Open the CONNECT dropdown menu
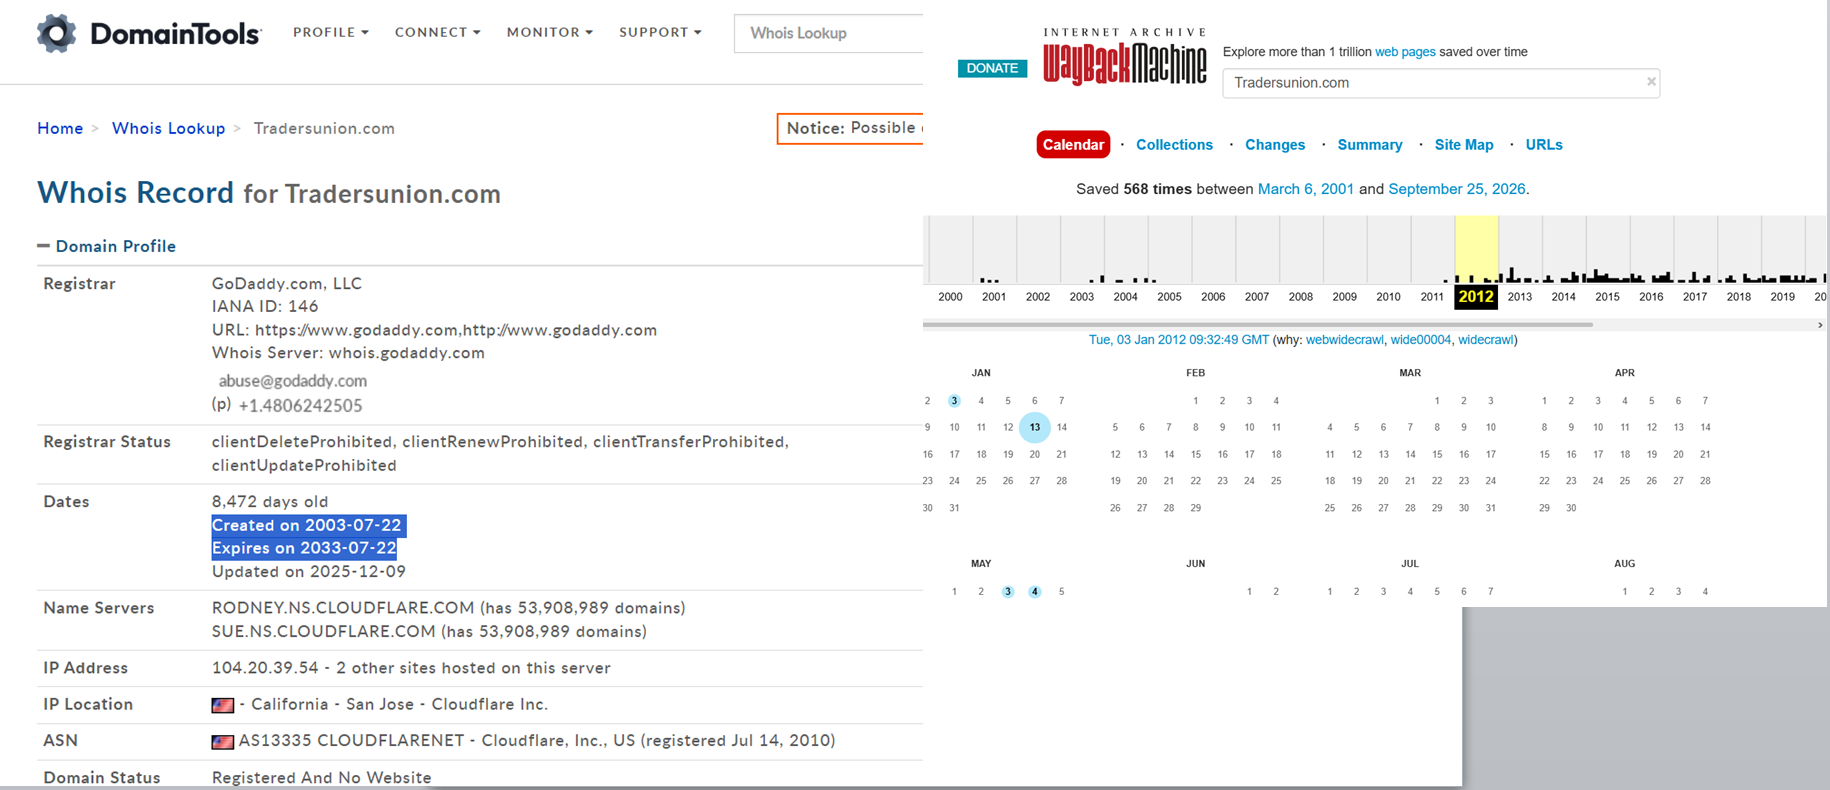 click(x=438, y=32)
